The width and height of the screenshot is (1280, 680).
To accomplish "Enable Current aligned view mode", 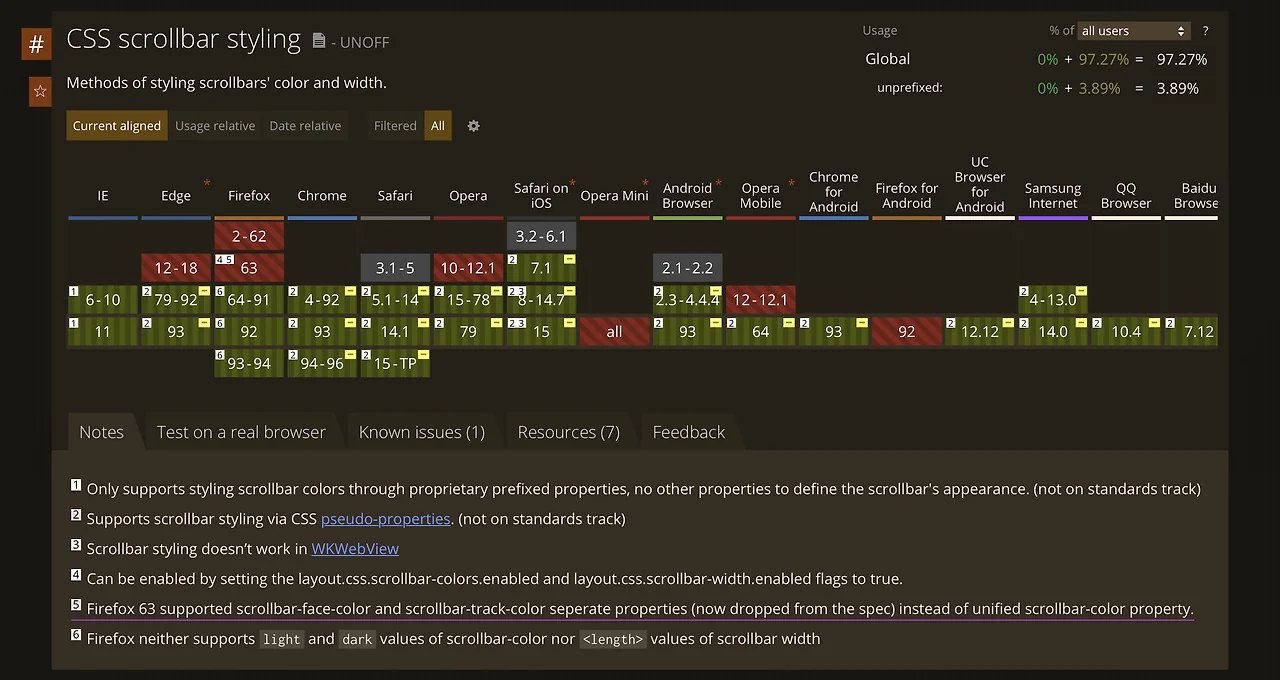I will (x=117, y=126).
